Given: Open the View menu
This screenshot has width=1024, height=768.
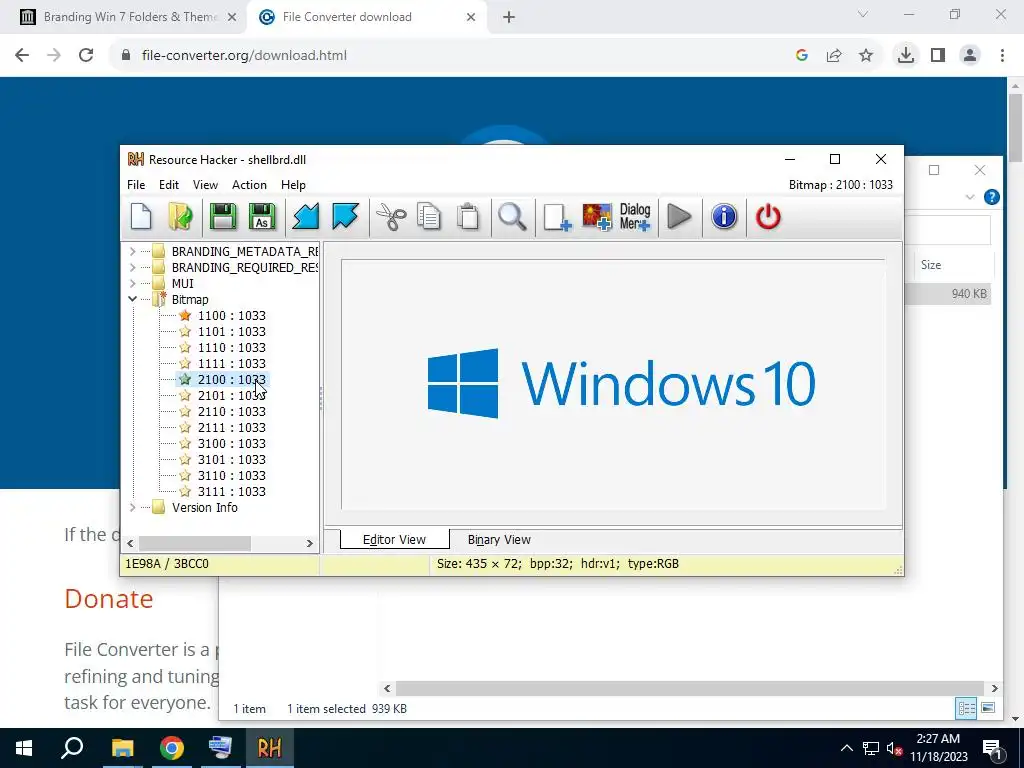Looking at the screenshot, I should point(205,185).
